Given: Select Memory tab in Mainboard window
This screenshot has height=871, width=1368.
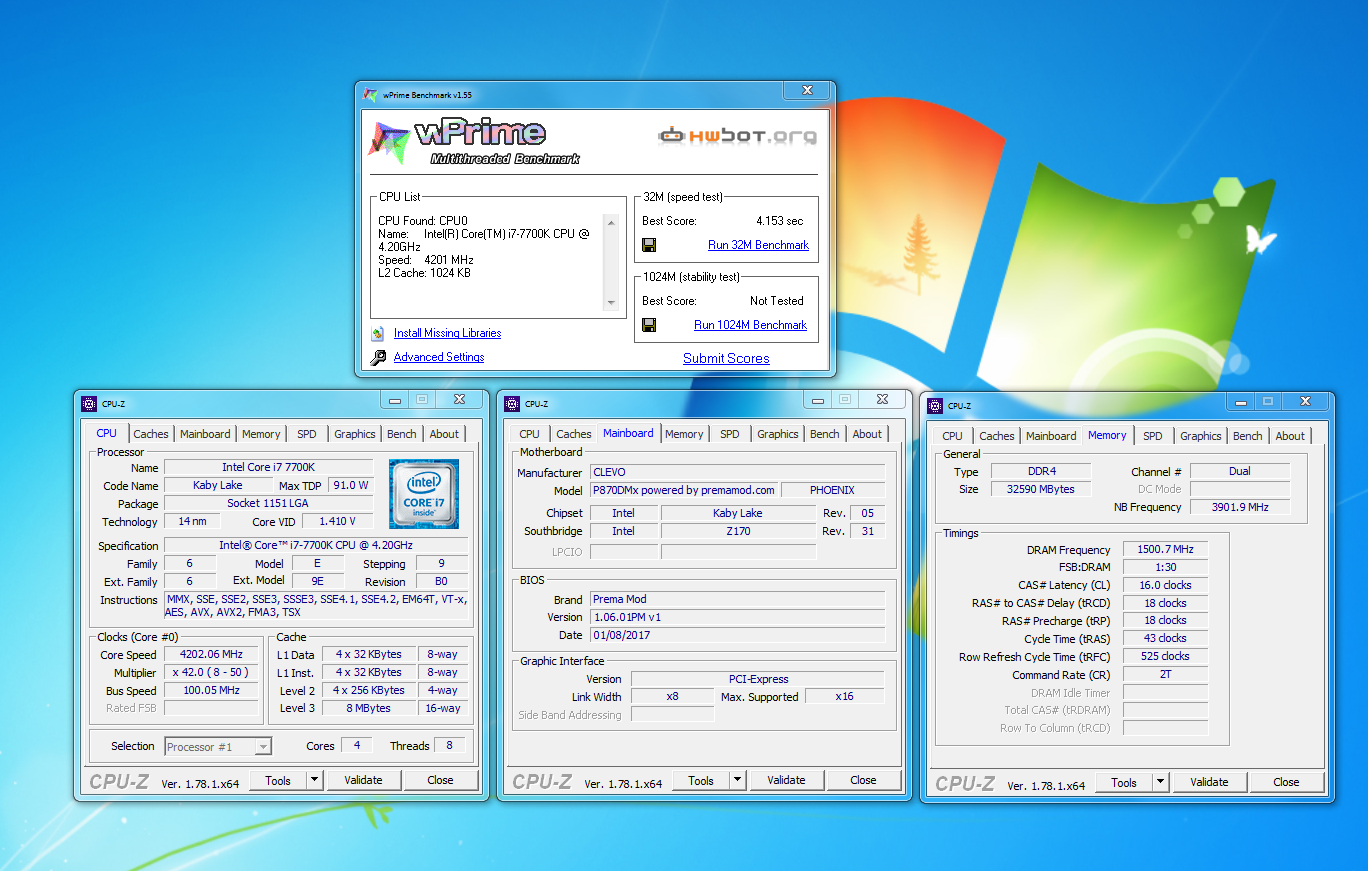Looking at the screenshot, I should [684, 434].
